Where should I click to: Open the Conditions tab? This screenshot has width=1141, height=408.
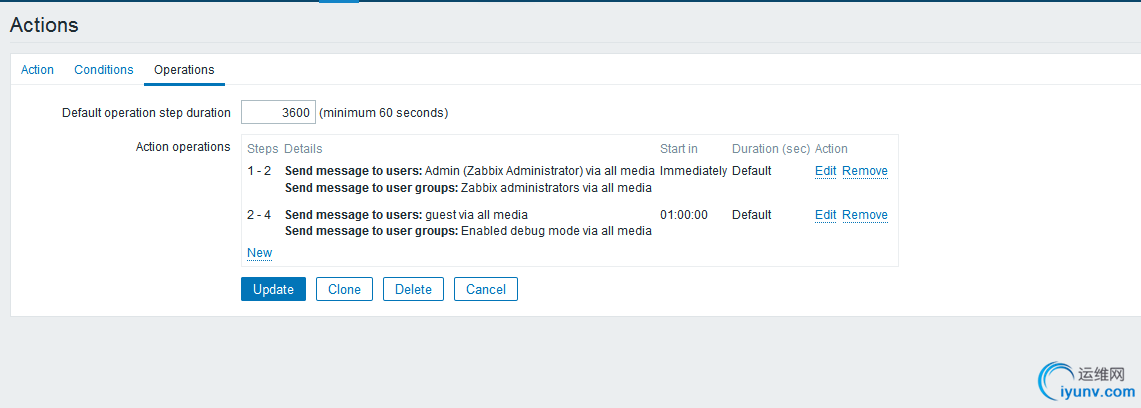[104, 70]
